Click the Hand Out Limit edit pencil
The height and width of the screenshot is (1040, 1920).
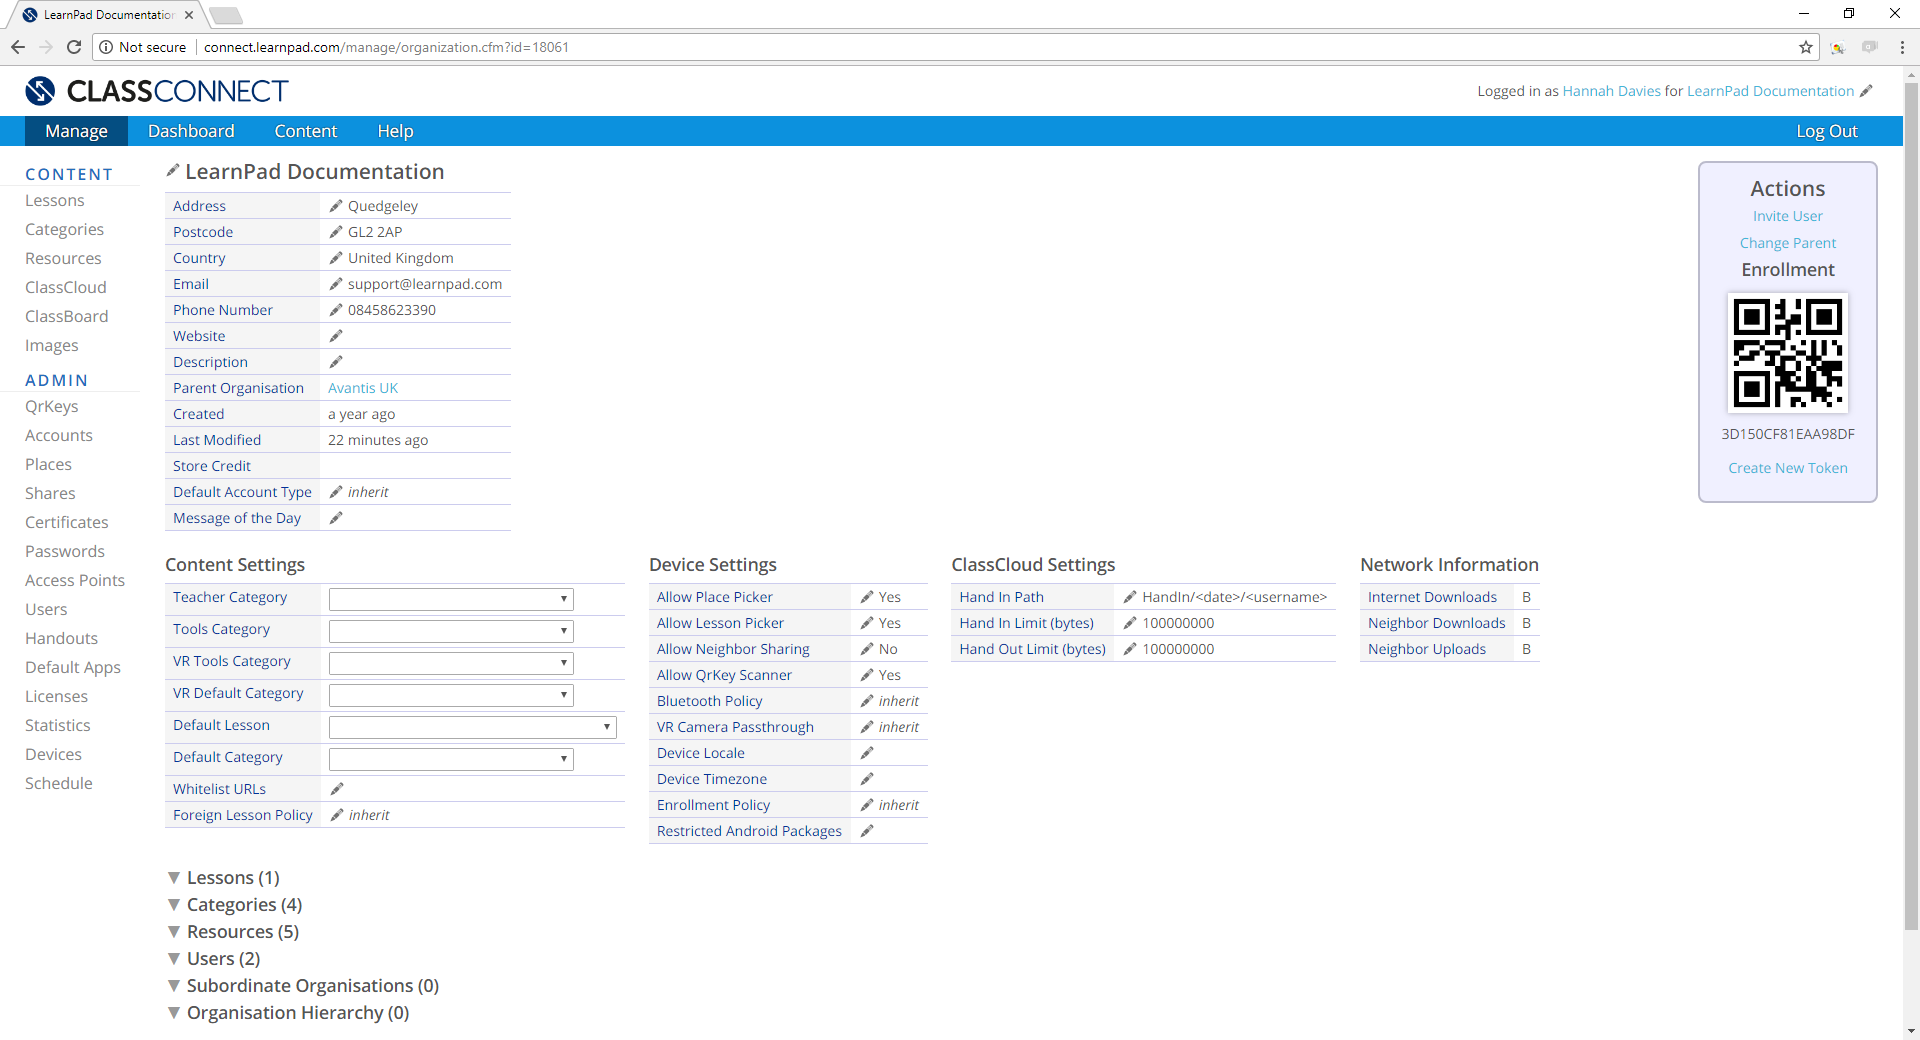pos(1130,649)
